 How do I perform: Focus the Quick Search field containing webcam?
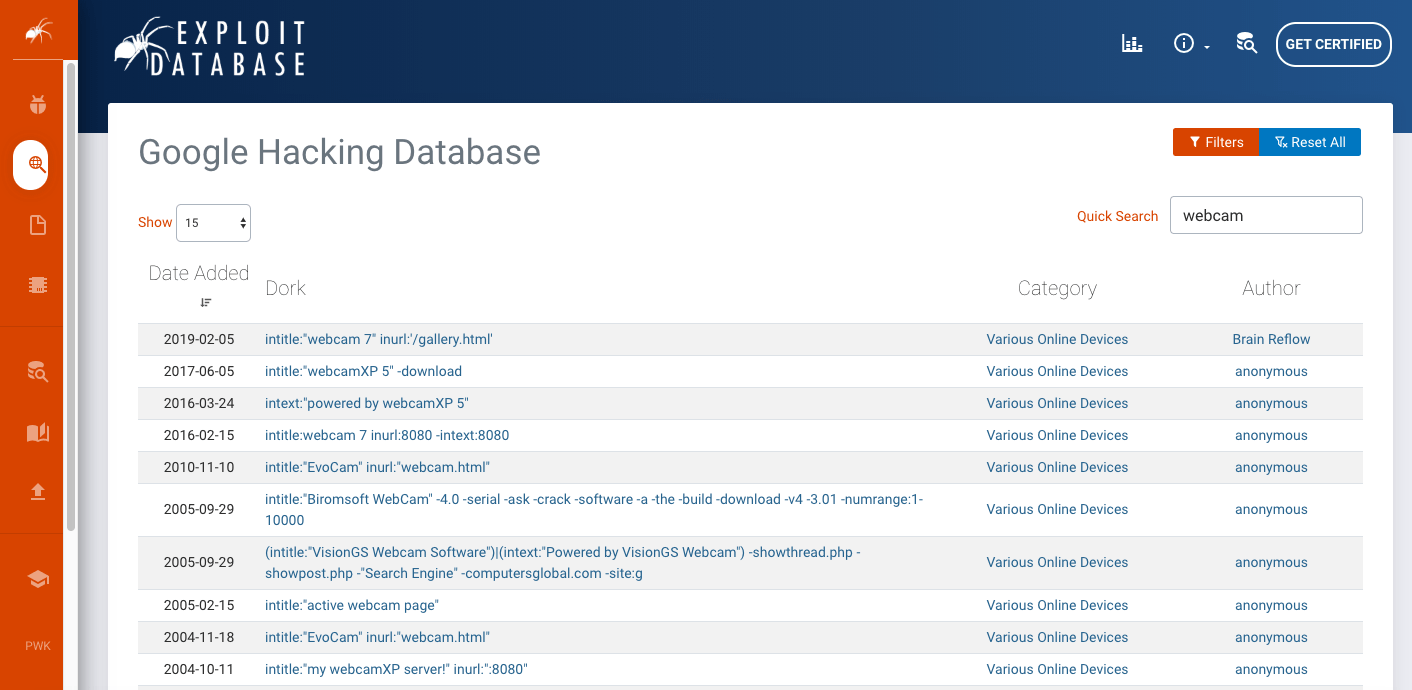(1266, 215)
